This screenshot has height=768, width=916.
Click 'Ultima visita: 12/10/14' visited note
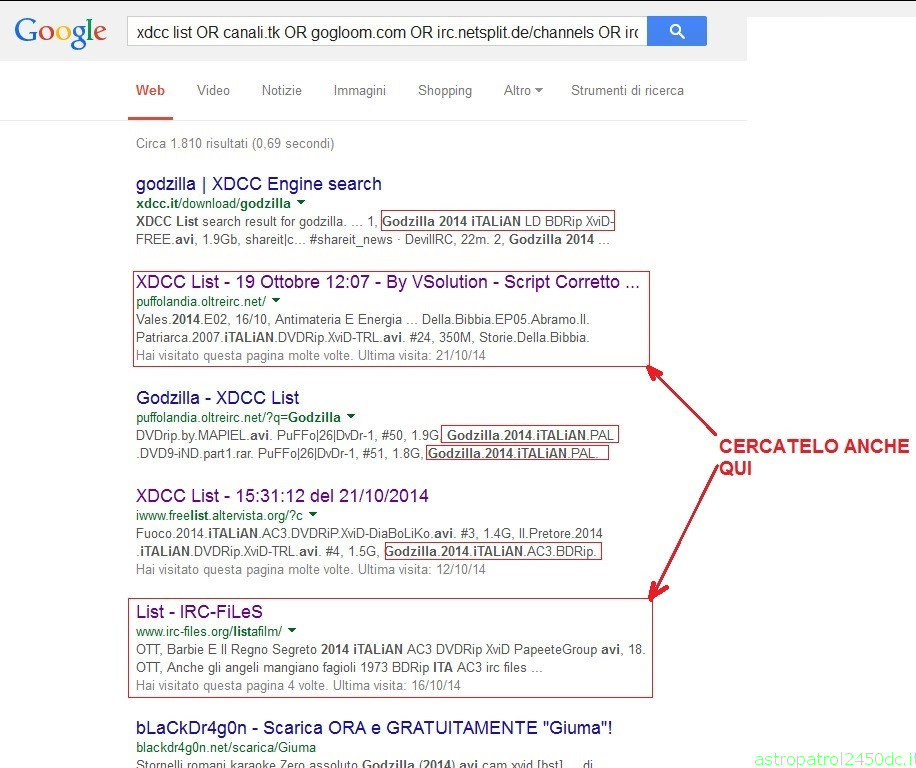[422, 569]
